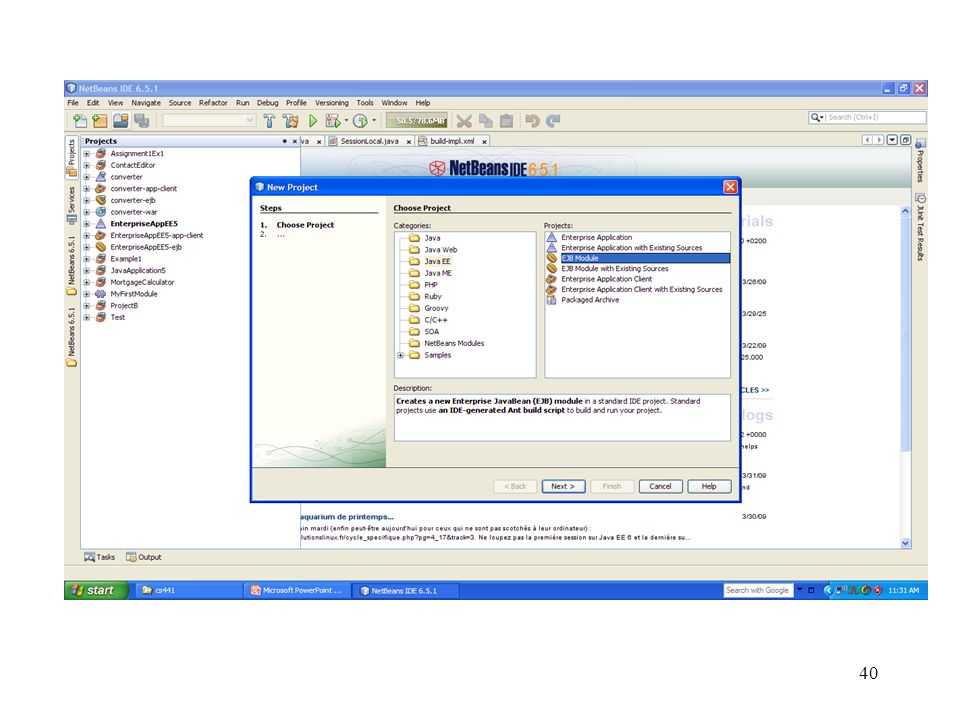Screen dimensions: 960x720
Task: Click the Search (Ctrl+I) field
Action: point(867,117)
